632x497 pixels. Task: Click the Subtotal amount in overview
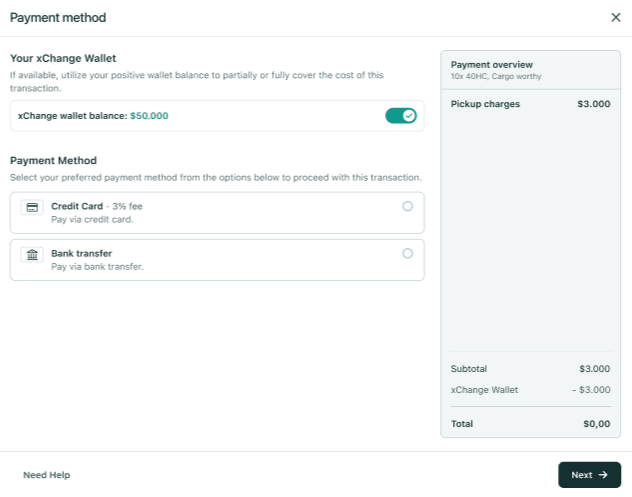(594, 369)
